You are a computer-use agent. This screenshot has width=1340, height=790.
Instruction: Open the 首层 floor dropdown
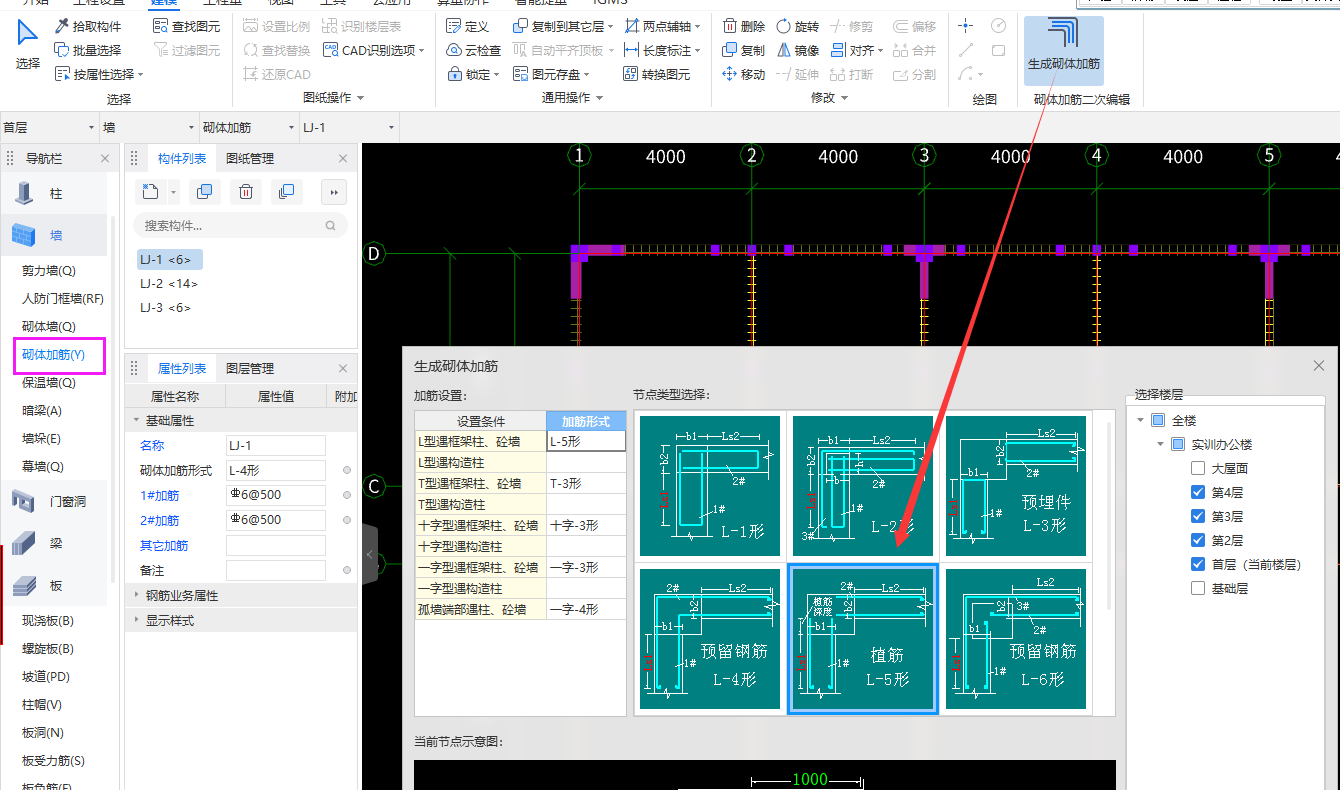50,127
